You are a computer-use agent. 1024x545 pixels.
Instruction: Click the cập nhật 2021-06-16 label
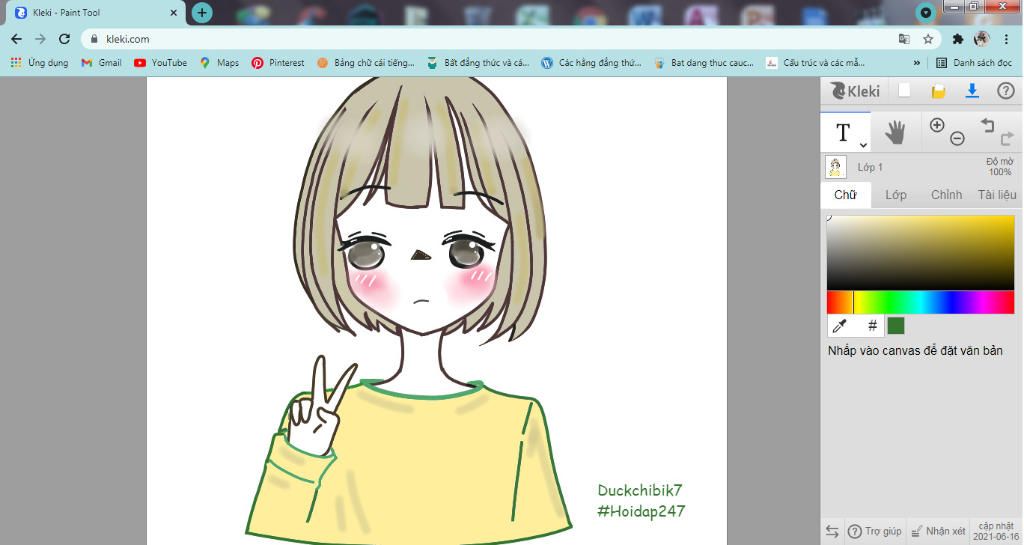(995, 531)
